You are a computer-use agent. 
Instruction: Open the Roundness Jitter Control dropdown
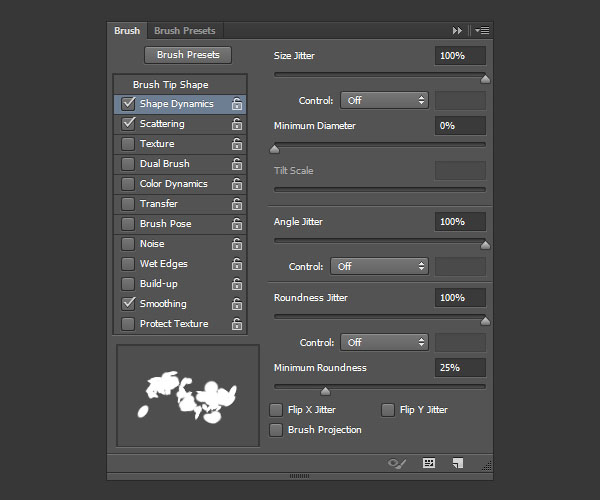[x=384, y=342]
